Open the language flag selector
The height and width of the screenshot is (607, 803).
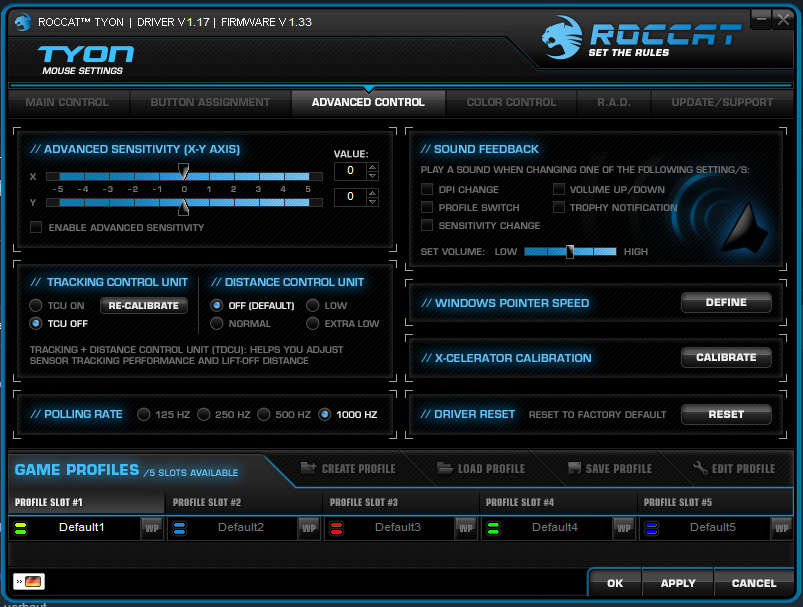coord(29,581)
